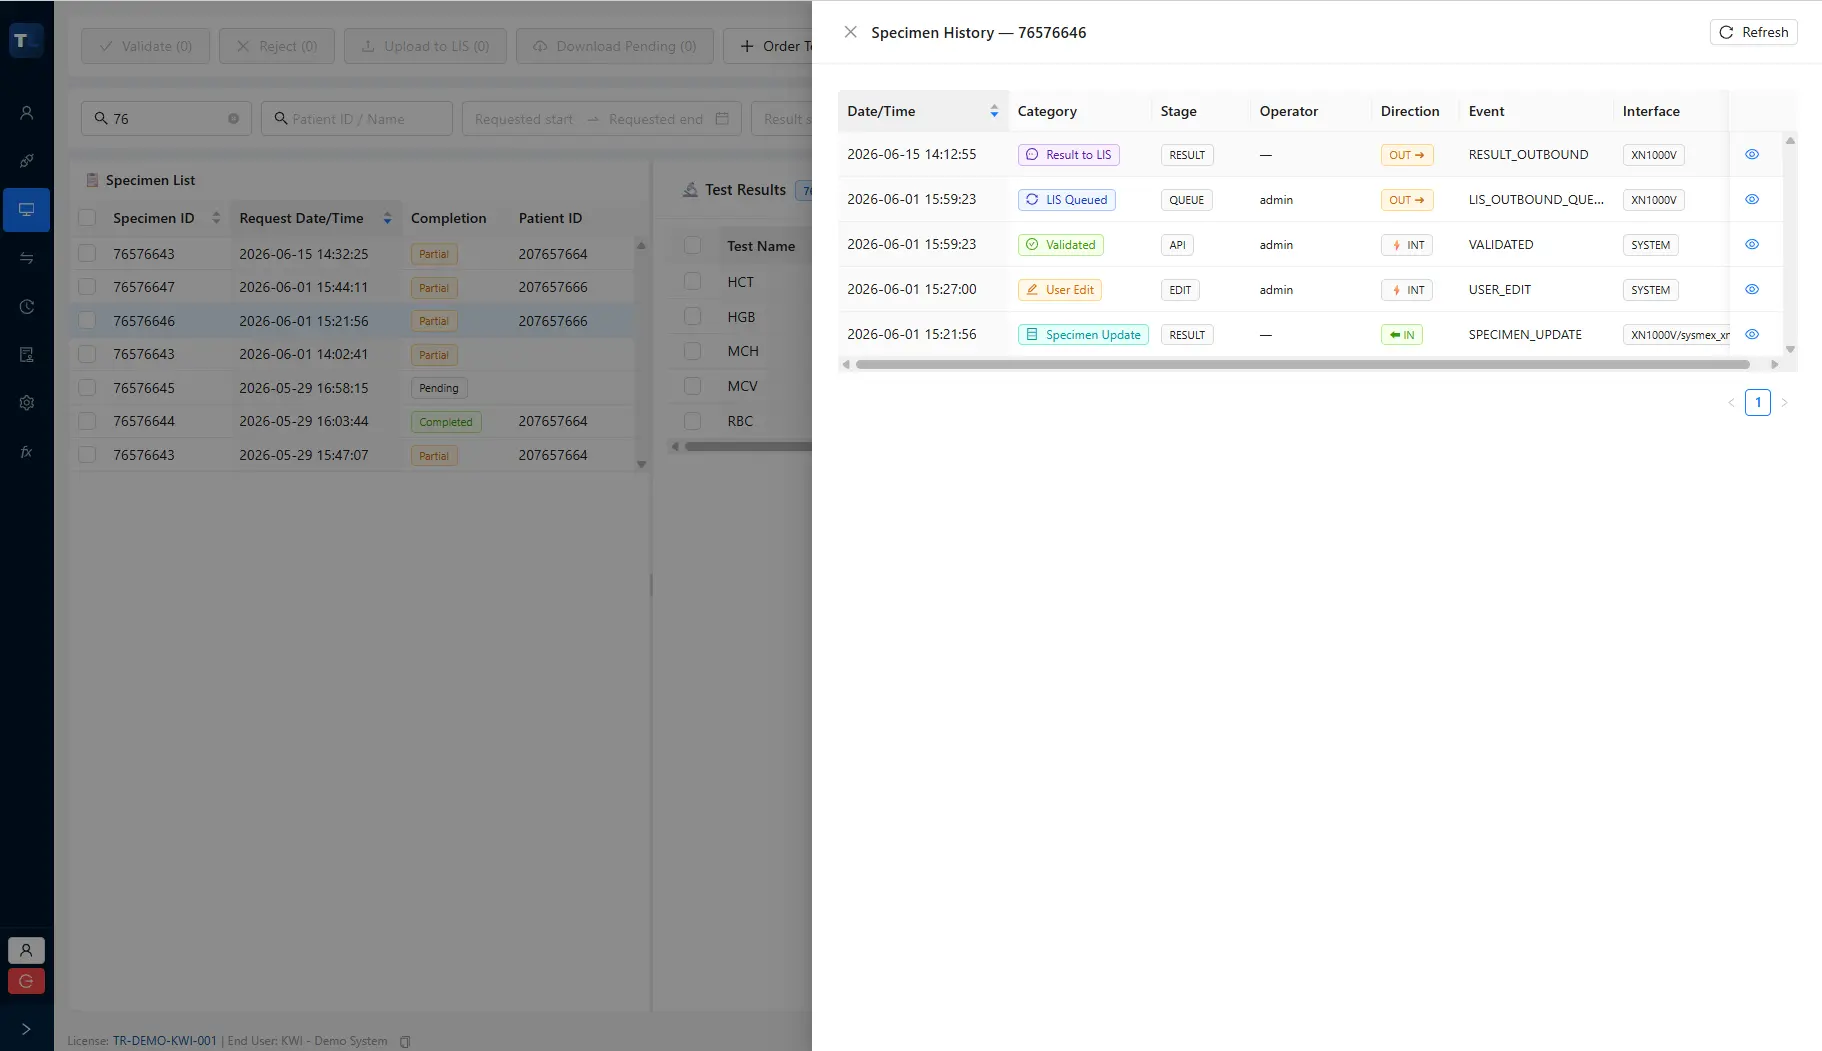
Task: Click Download Pending (0) button
Action: [x=614, y=46]
